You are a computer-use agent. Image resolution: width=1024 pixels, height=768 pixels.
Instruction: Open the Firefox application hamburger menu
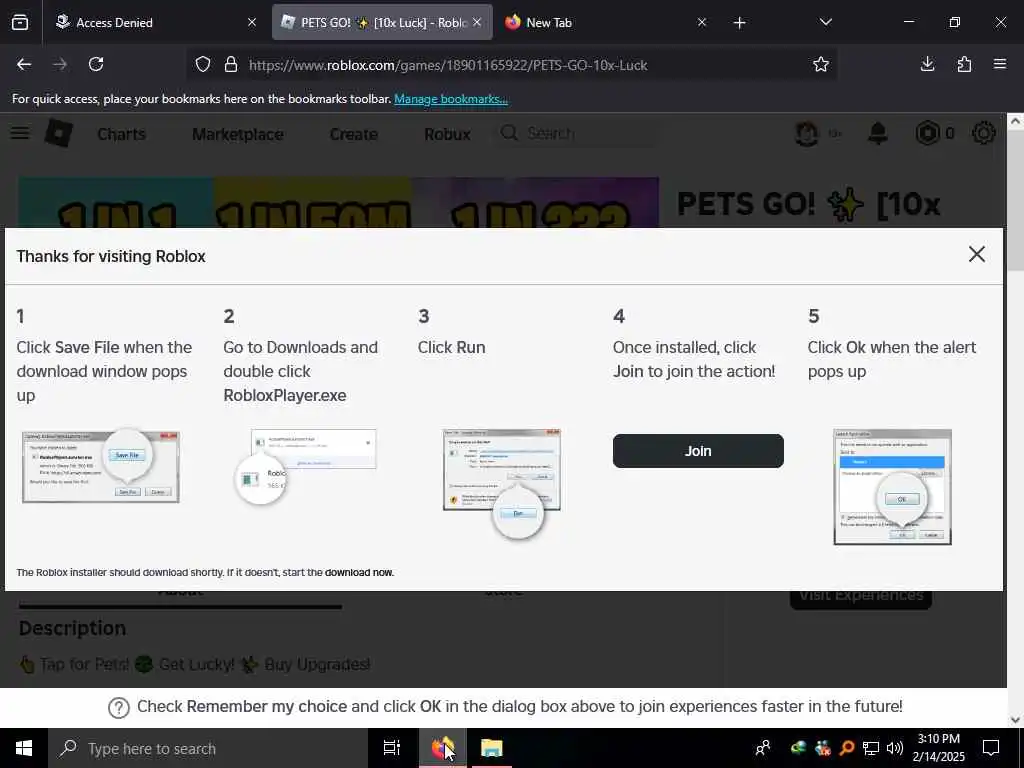click(x=1000, y=64)
